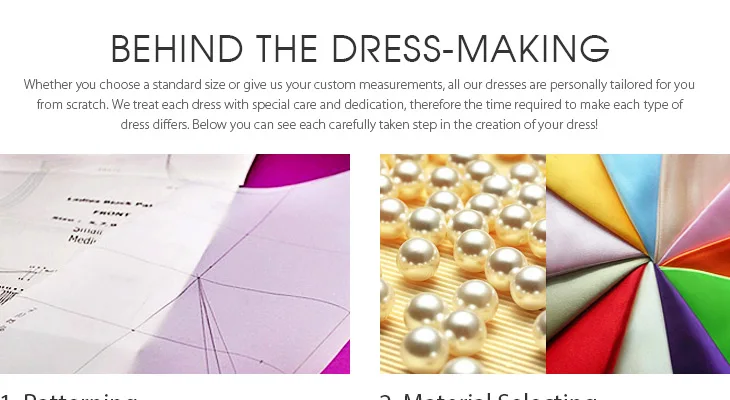Click the intro paragraph about tailored dresses
The image size is (730, 400).
coord(359,104)
